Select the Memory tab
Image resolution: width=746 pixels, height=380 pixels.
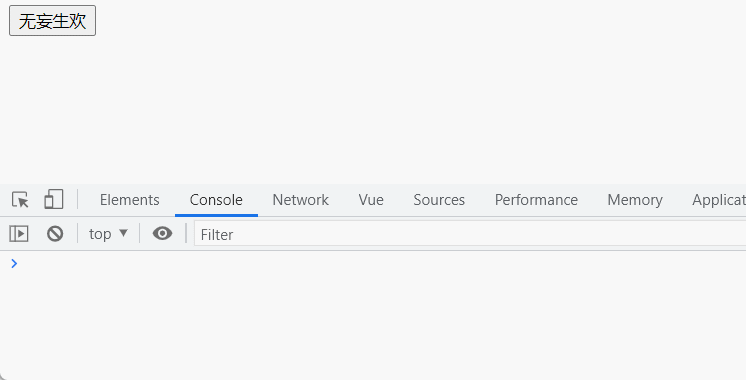click(x=635, y=200)
